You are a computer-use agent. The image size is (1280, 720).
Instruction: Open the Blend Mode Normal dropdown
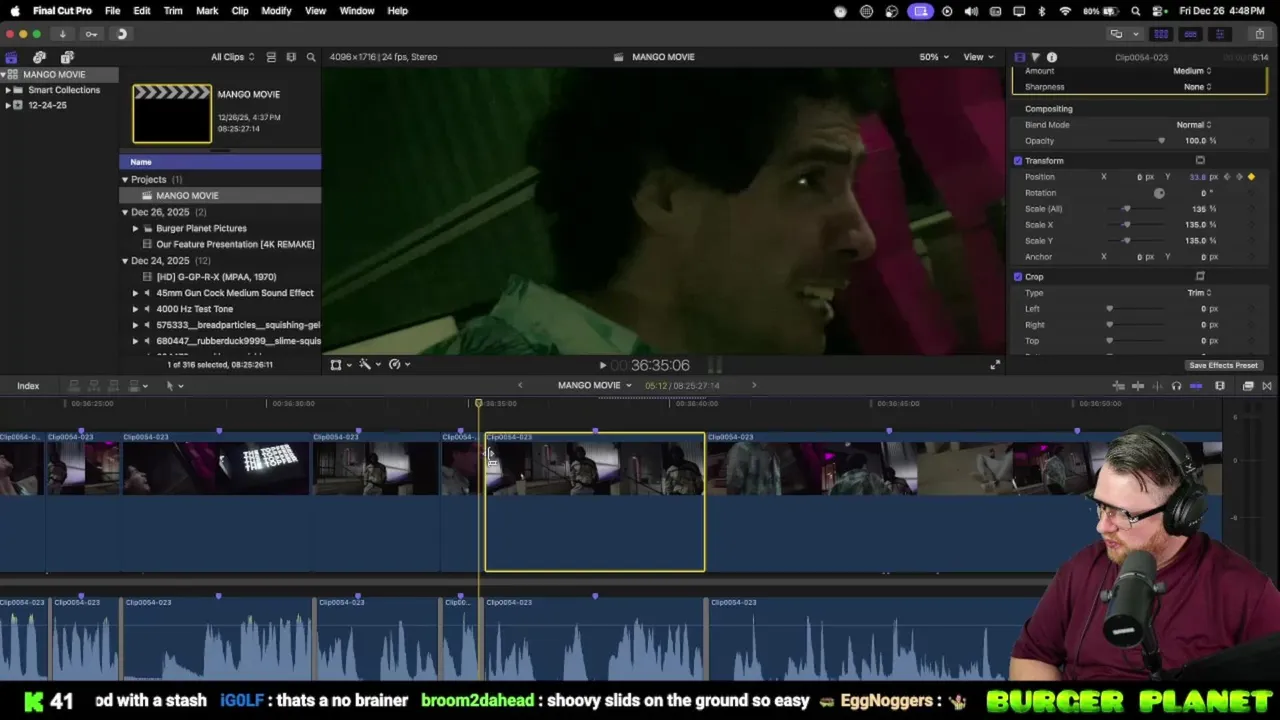pyautogui.click(x=1194, y=125)
